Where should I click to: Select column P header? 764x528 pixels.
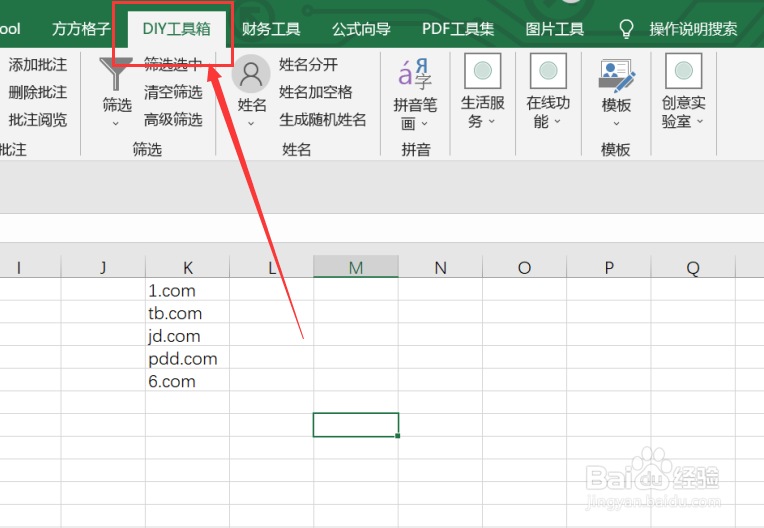[x=609, y=267]
